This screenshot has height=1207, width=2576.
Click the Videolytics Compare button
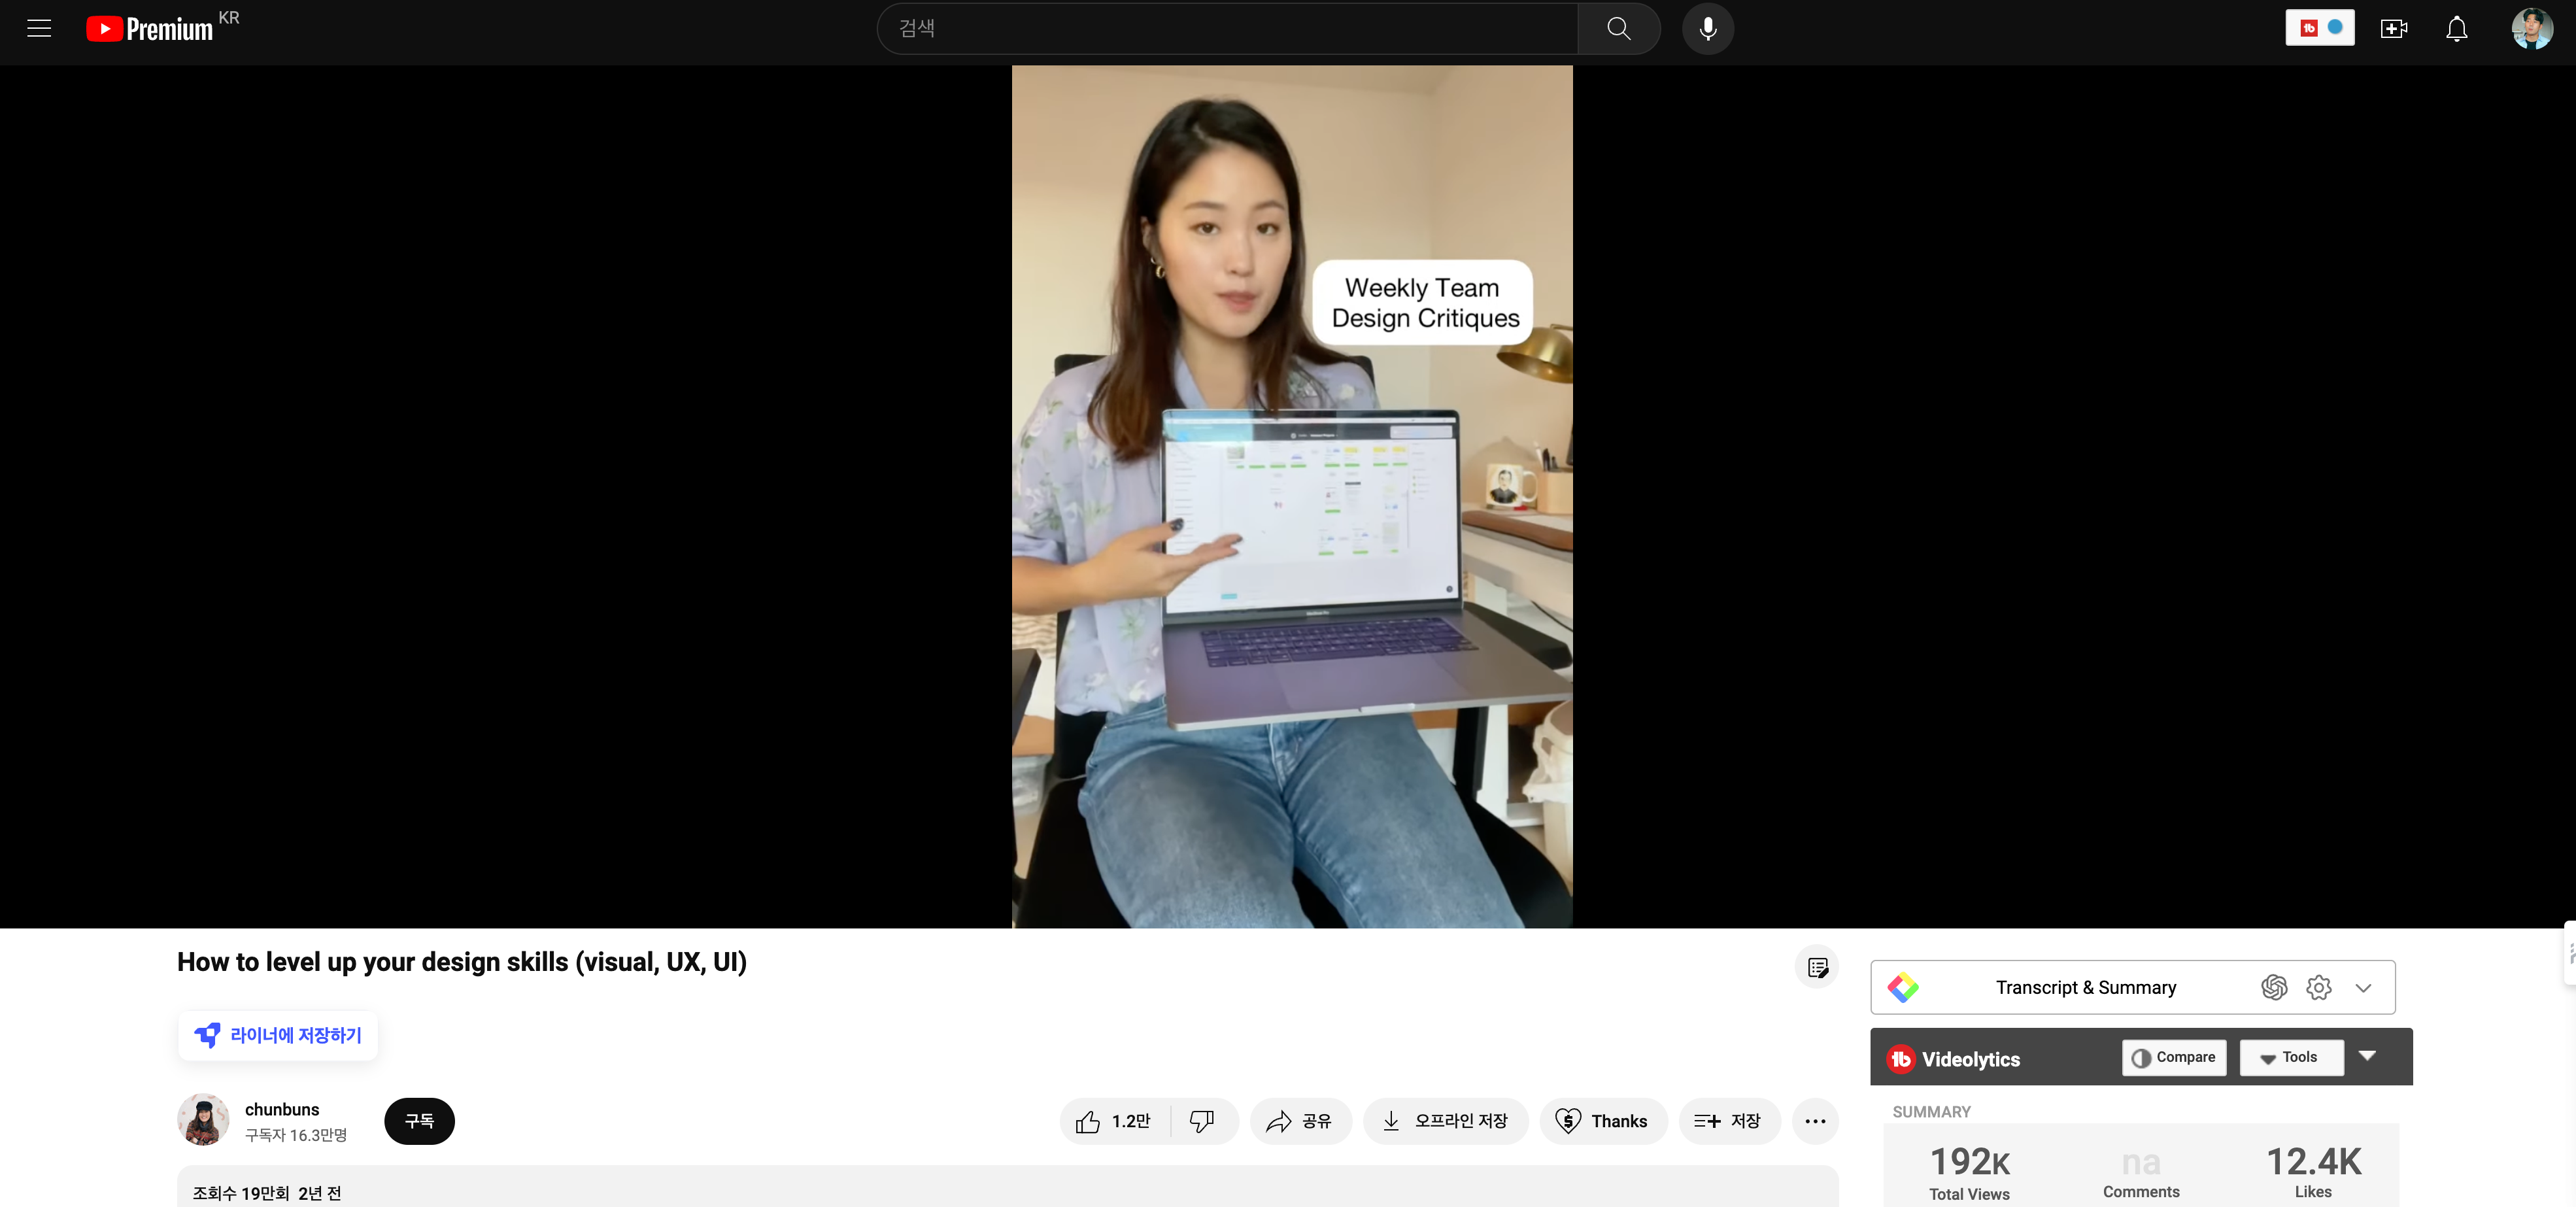(x=2173, y=1057)
